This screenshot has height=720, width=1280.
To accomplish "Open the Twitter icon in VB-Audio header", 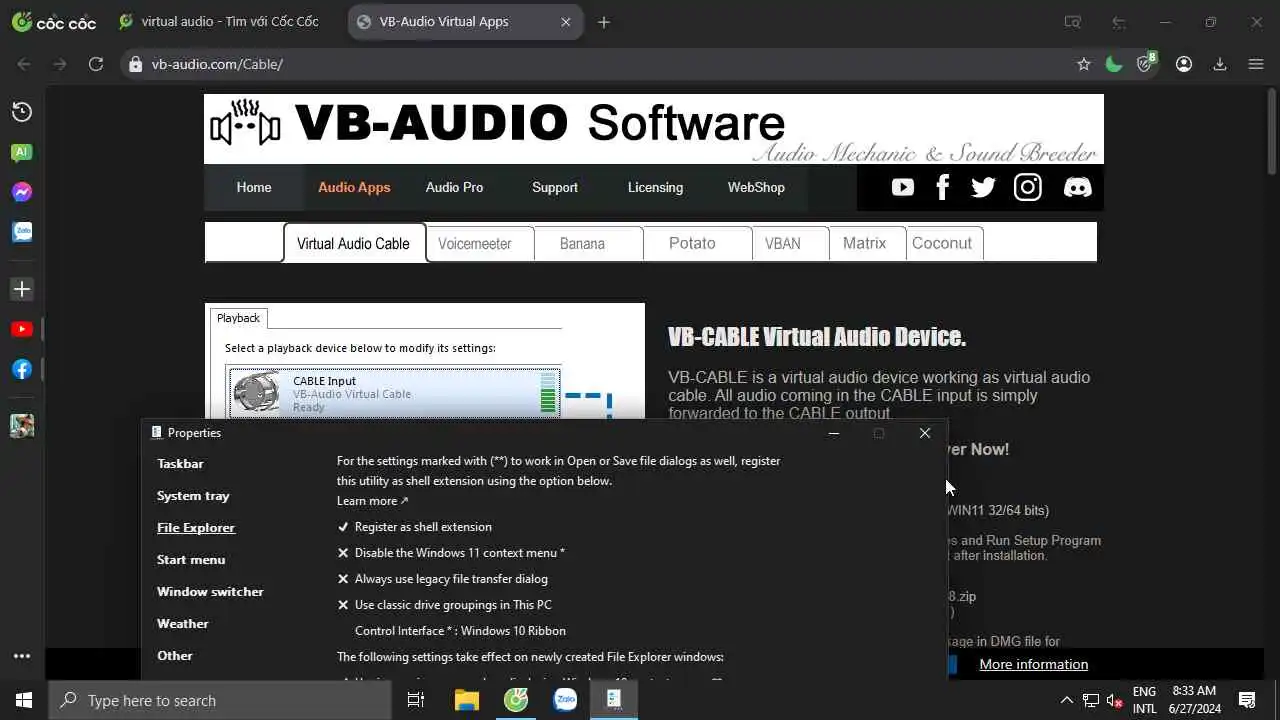I will 983,187.
